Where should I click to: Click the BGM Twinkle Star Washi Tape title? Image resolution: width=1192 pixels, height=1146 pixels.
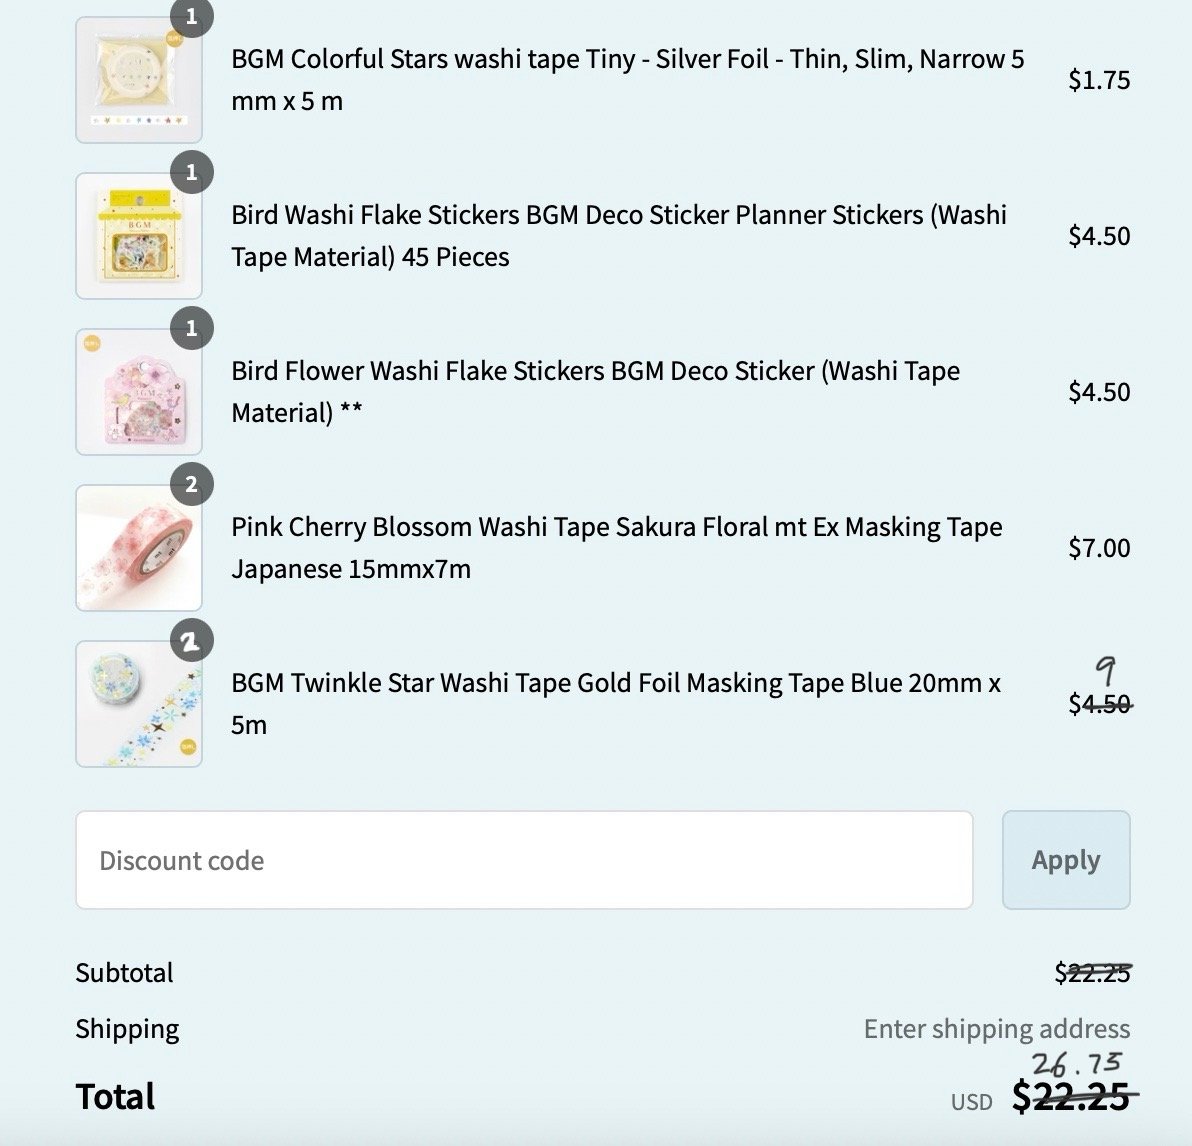(x=615, y=704)
